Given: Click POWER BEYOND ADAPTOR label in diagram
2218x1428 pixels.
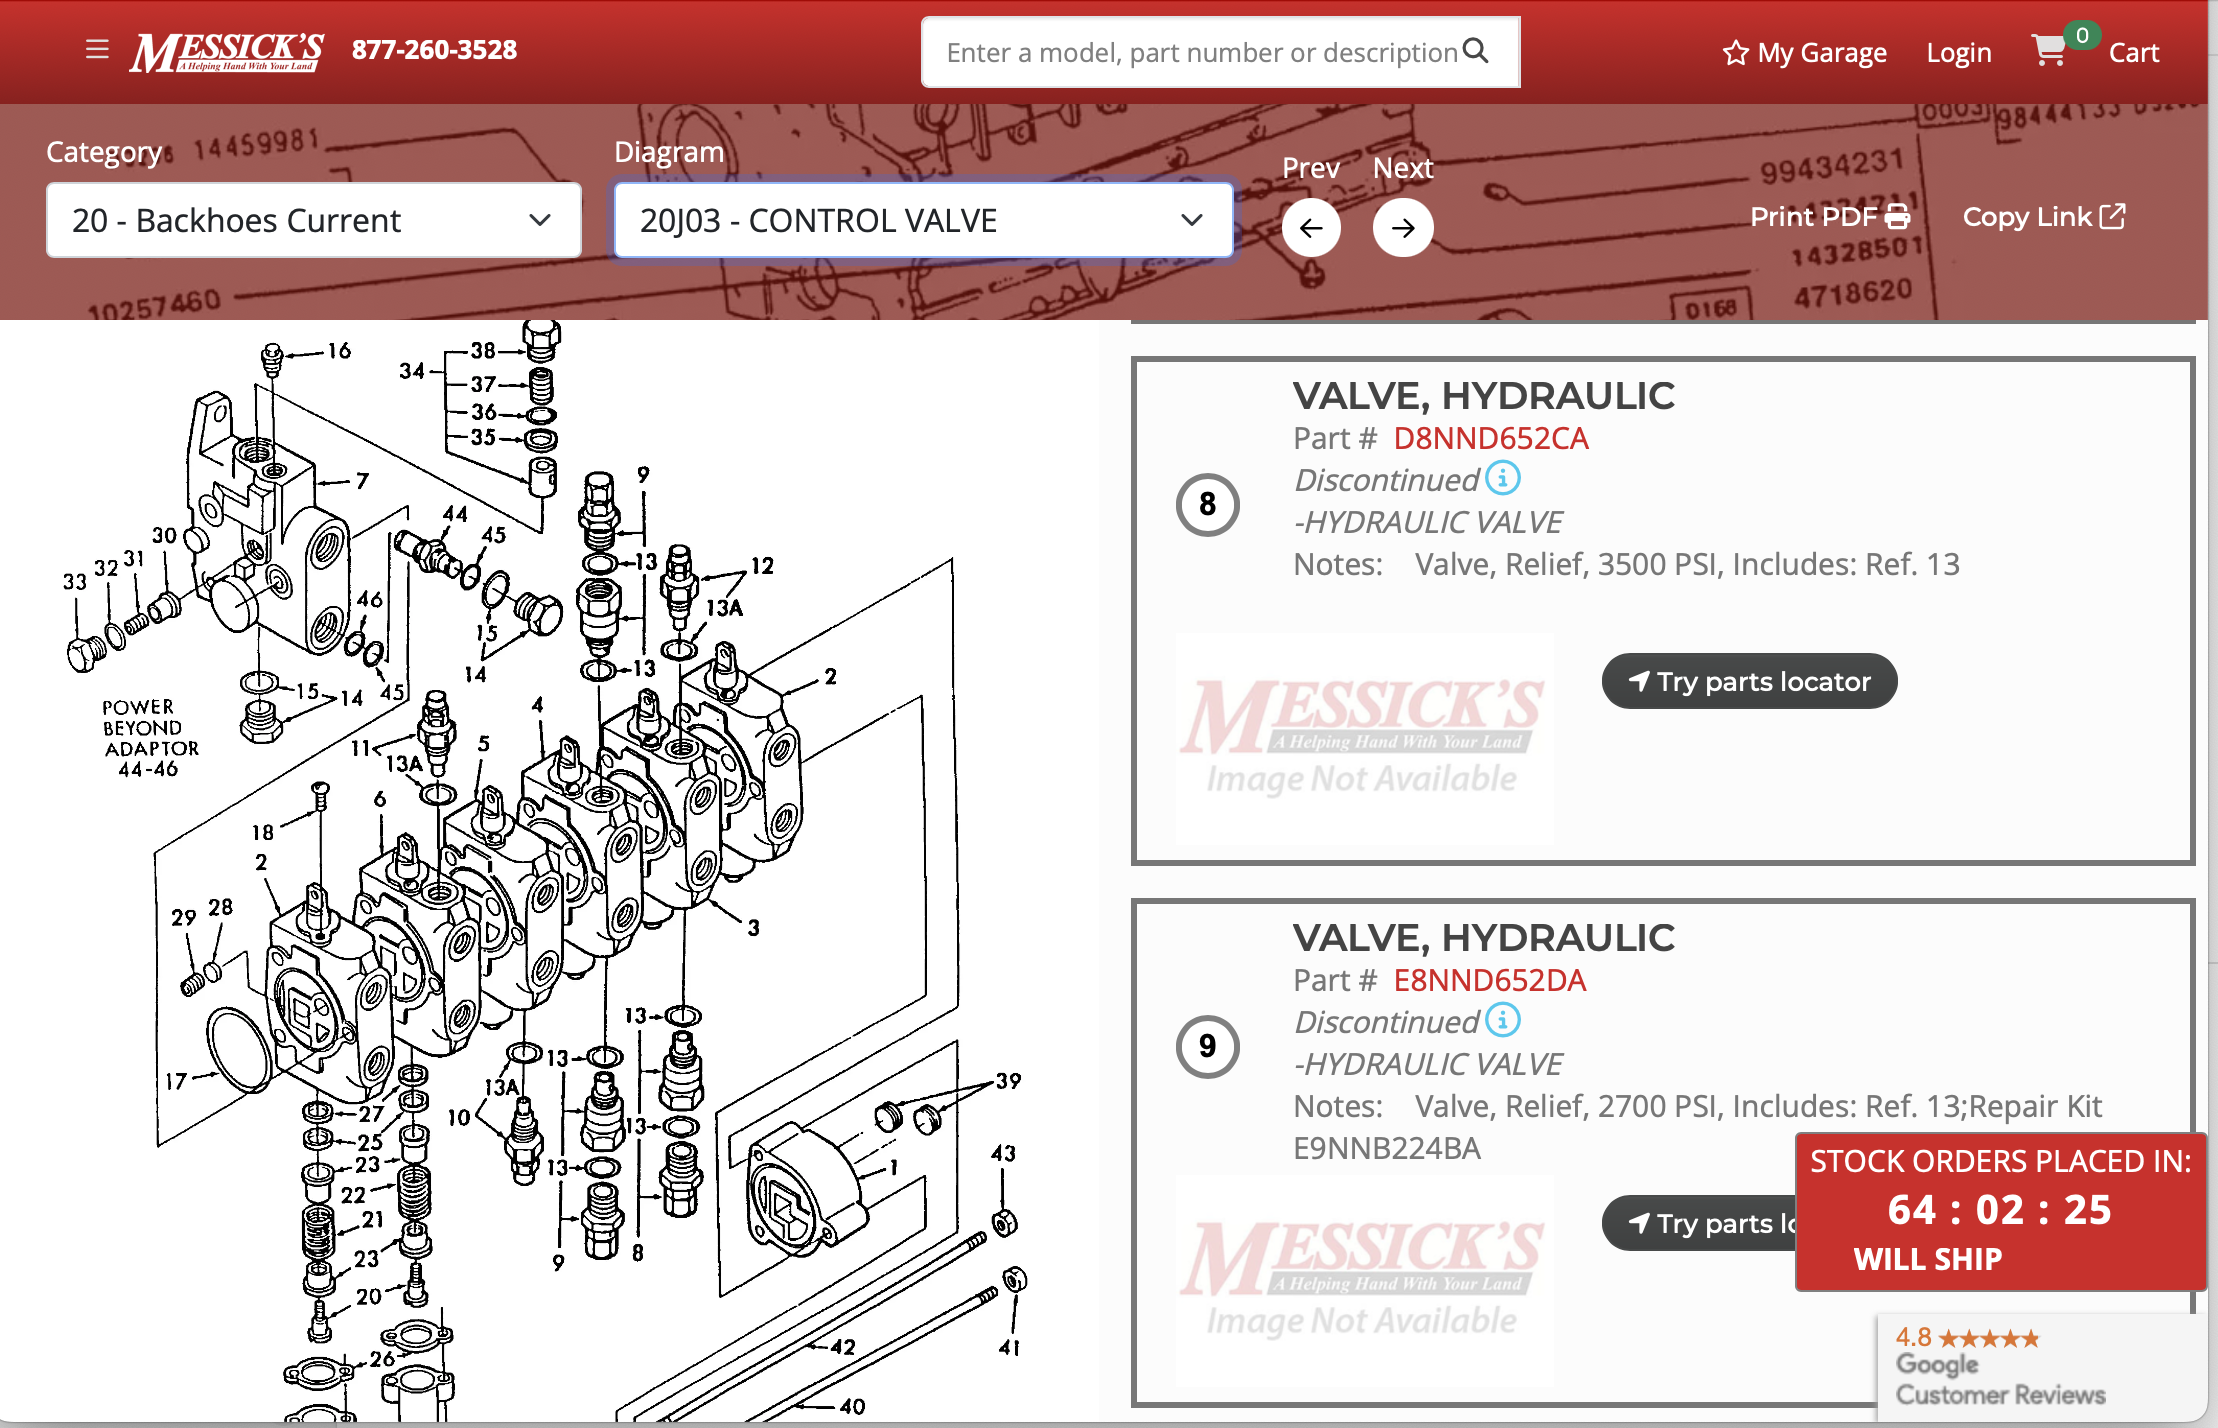Looking at the screenshot, I should 150,737.
